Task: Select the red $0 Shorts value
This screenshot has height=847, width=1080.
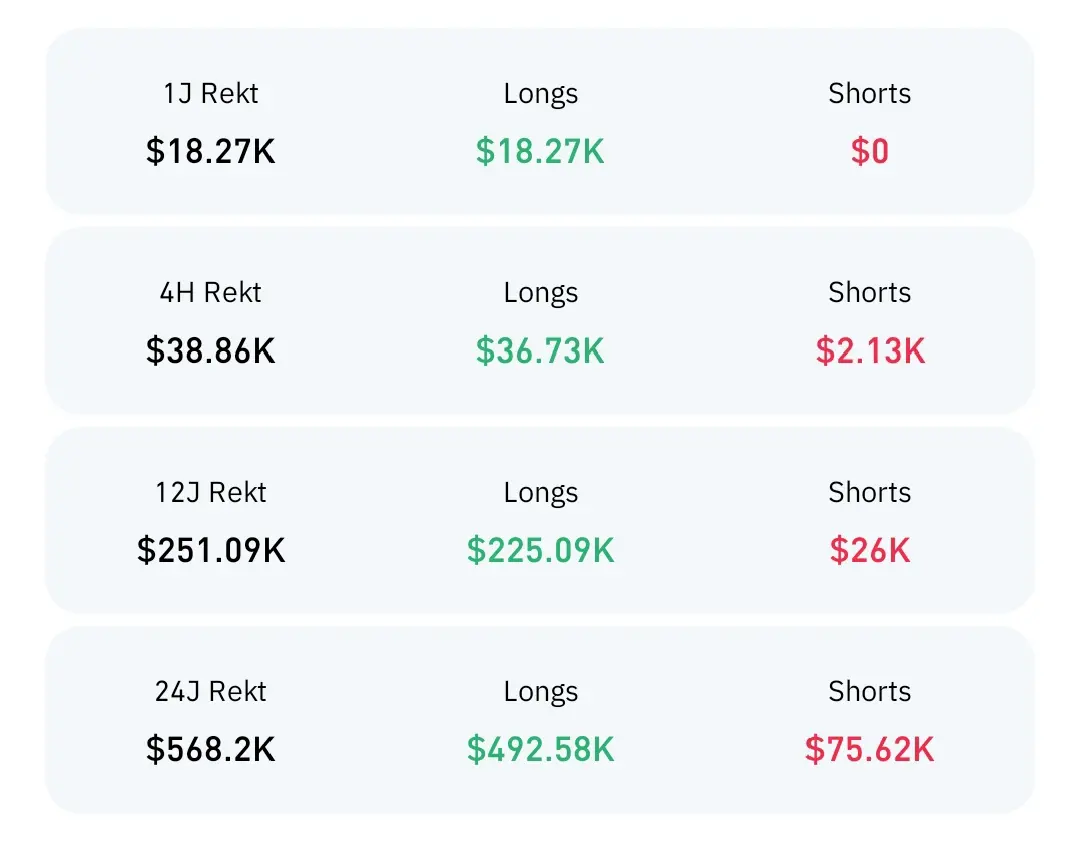Action: (x=869, y=151)
